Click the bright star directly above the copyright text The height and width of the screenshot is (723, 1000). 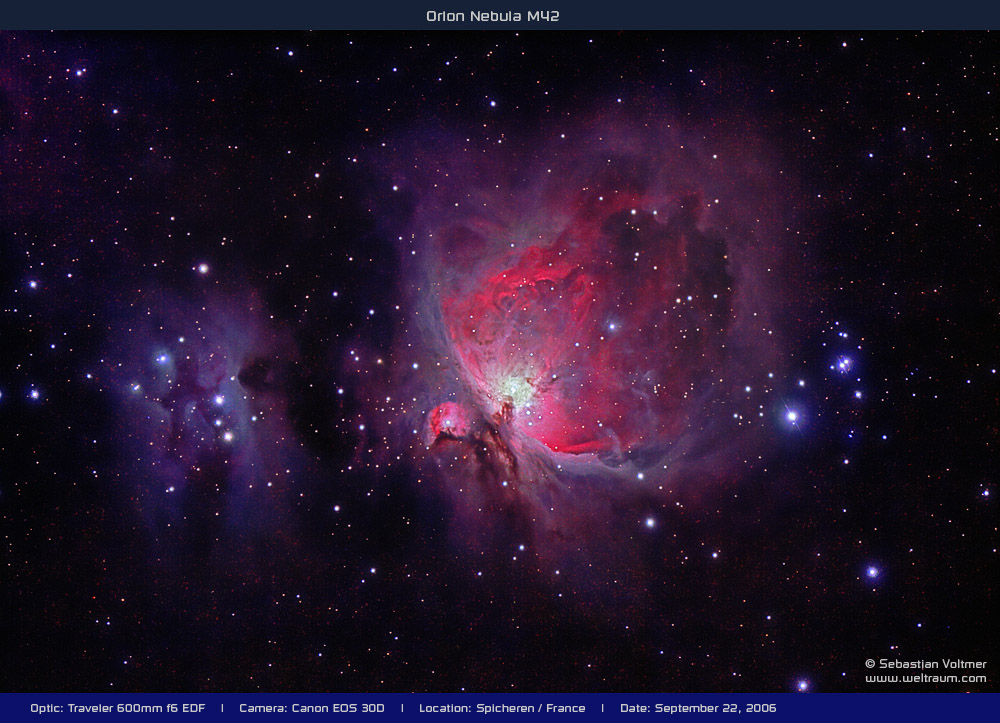pyautogui.click(x=872, y=572)
